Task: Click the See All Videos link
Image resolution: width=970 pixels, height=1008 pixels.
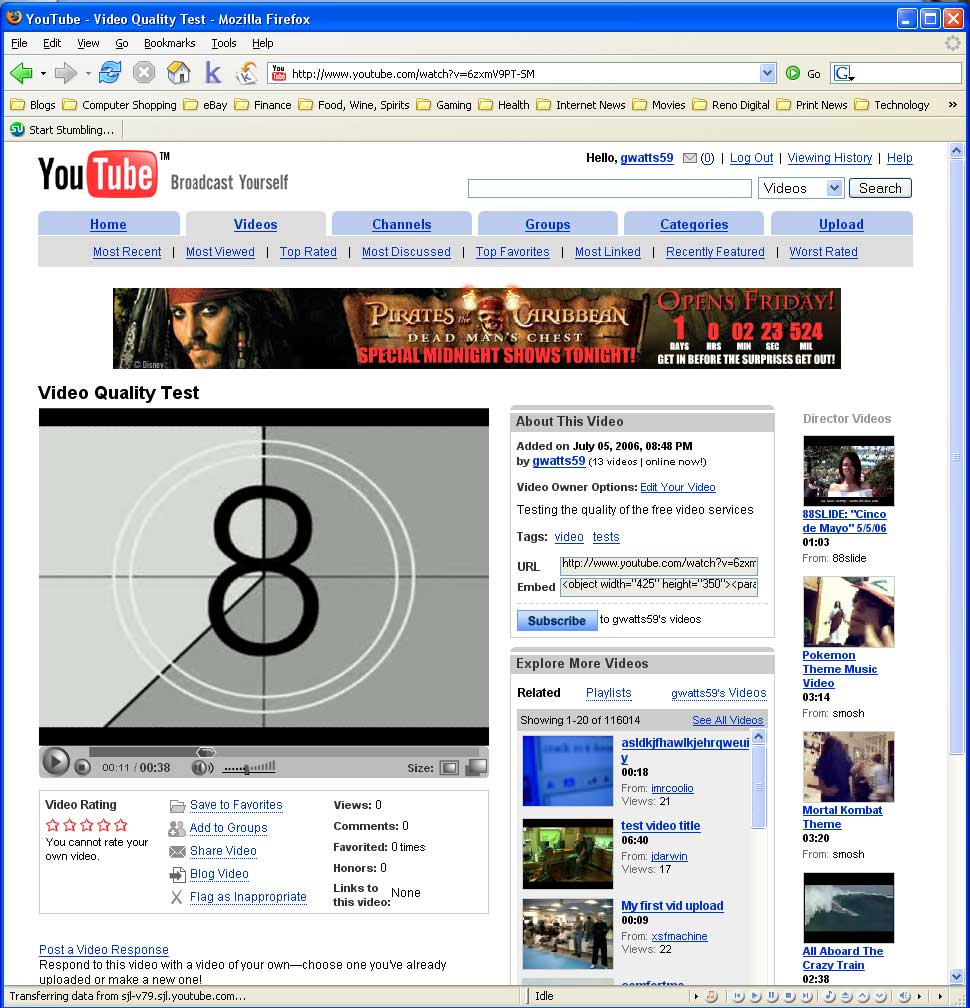Action: tap(728, 720)
